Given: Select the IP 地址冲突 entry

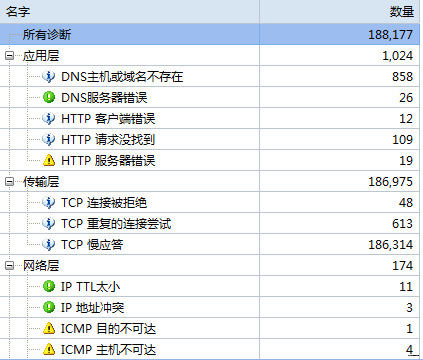Looking at the screenshot, I should click(x=92, y=308).
